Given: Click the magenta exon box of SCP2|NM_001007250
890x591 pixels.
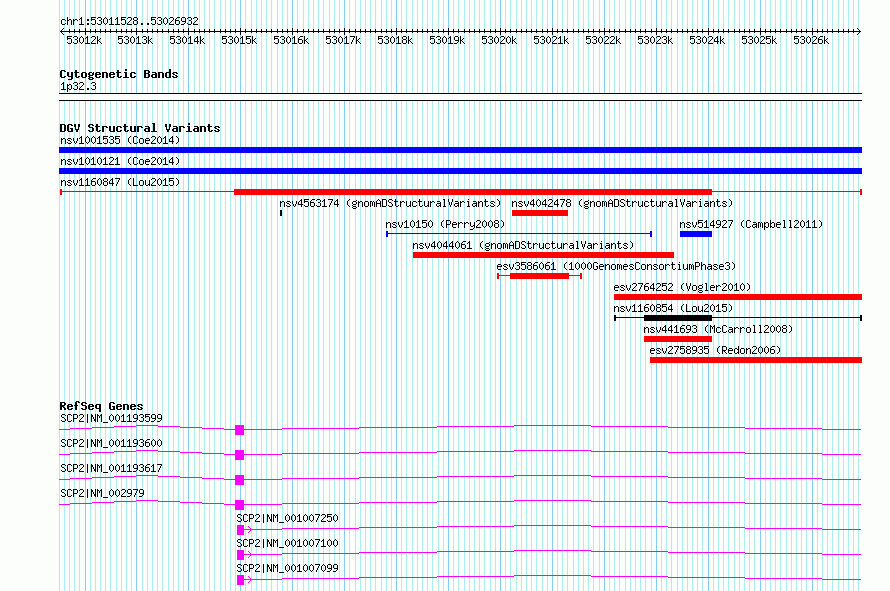Looking at the screenshot, I should coord(241,530).
